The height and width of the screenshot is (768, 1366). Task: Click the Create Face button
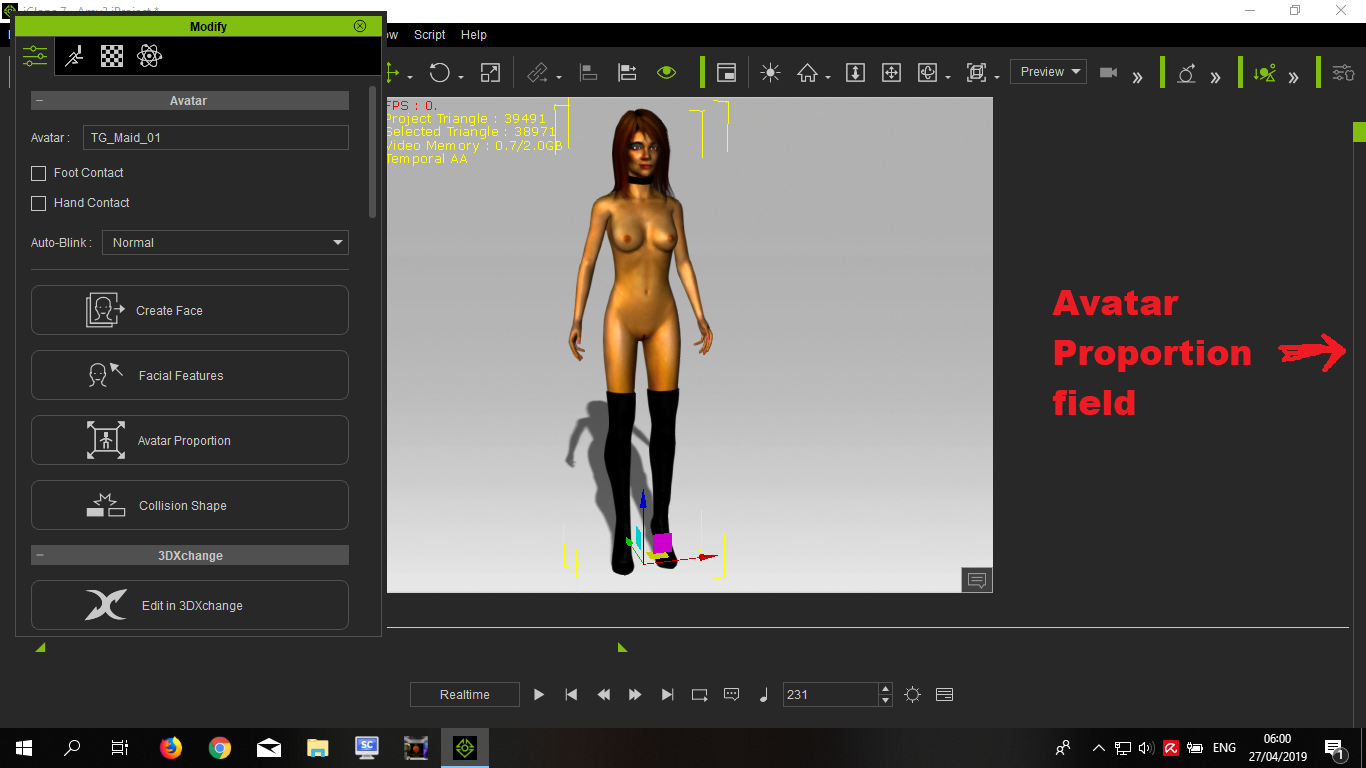pyautogui.click(x=190, y=310)
